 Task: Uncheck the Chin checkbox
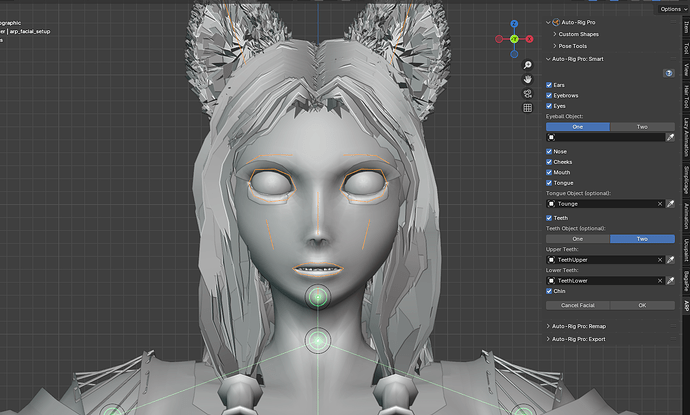pyautogui.click(x=549, y=291)
